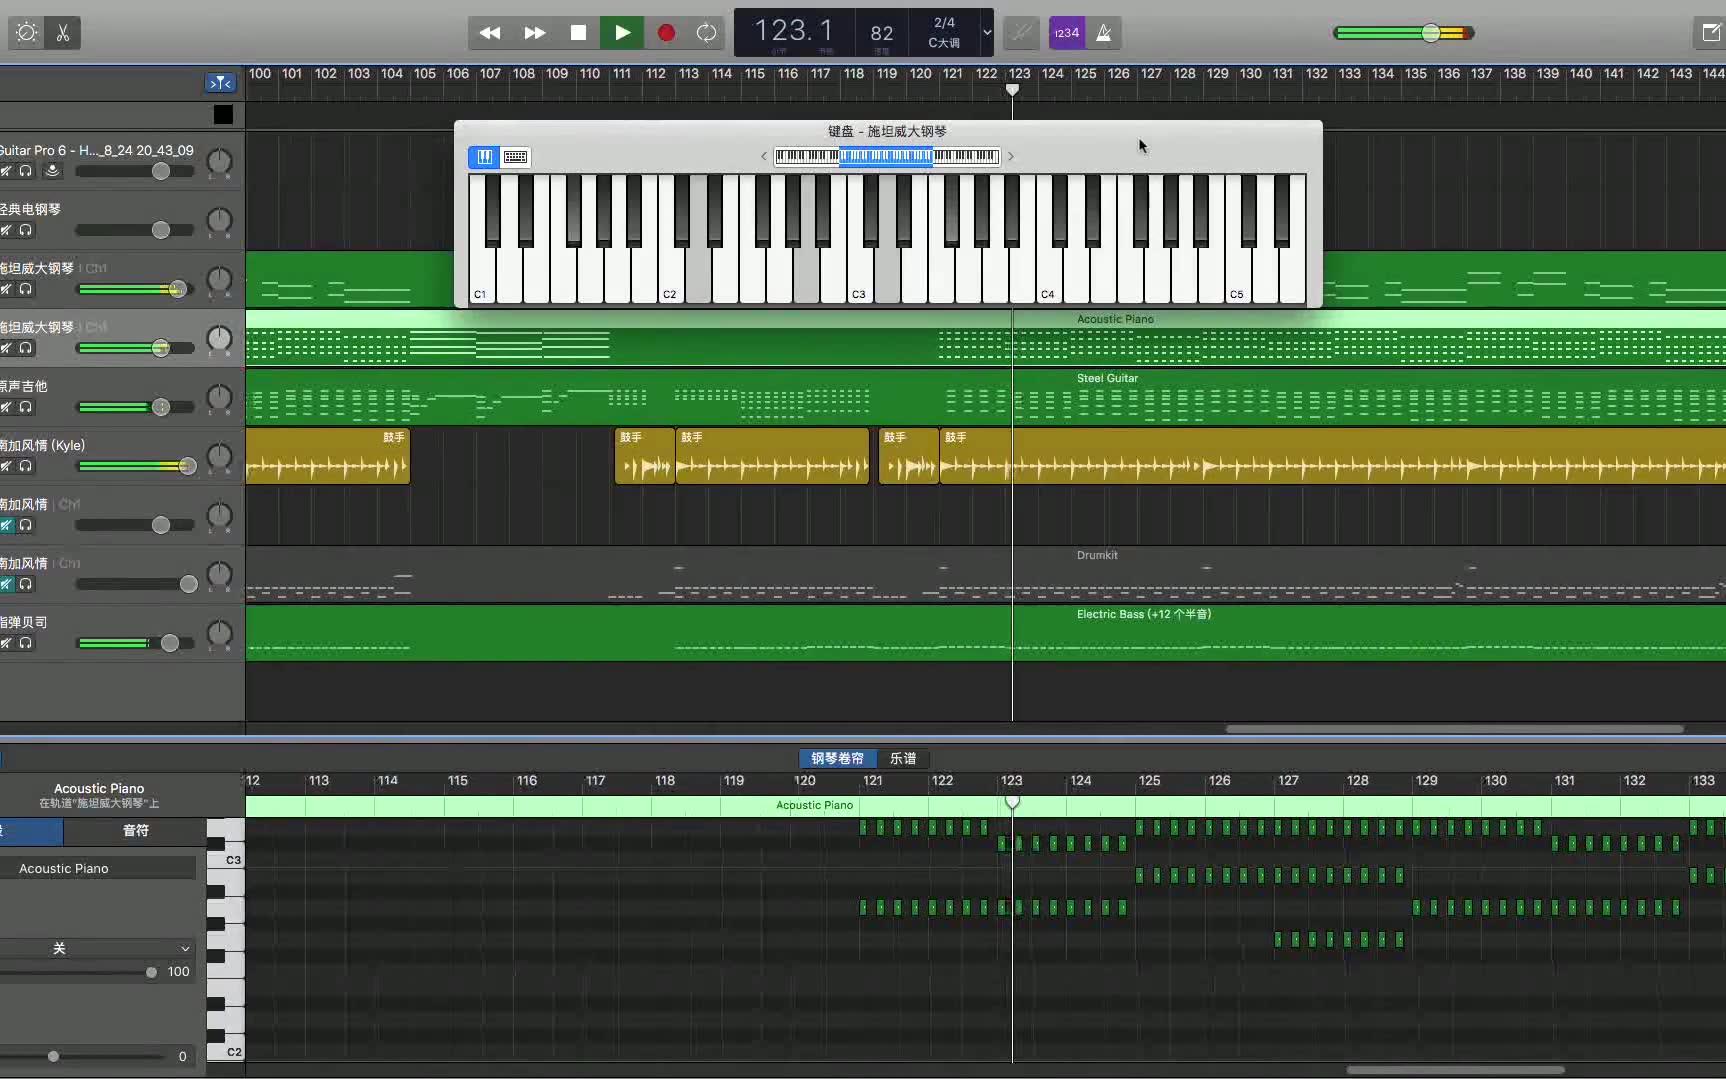Screen dimensions: 1726x1079
Task: Select the Drumkit region
Action: [x=986, y=574]
